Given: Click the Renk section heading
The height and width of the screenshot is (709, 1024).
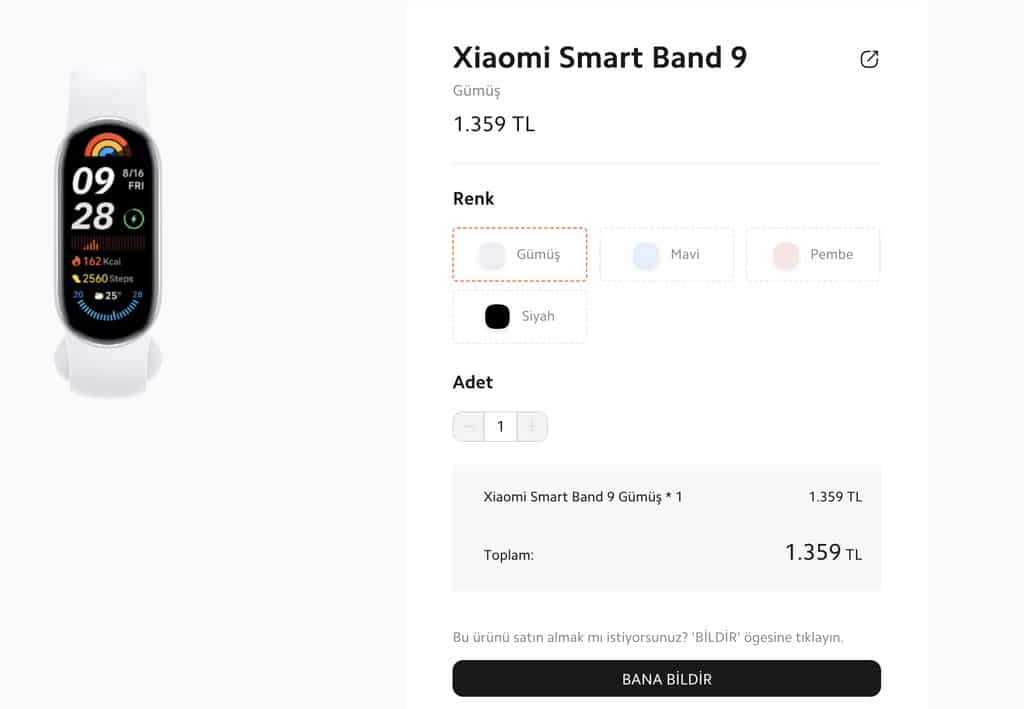Looking at the screenshot, I should (473, 198).
